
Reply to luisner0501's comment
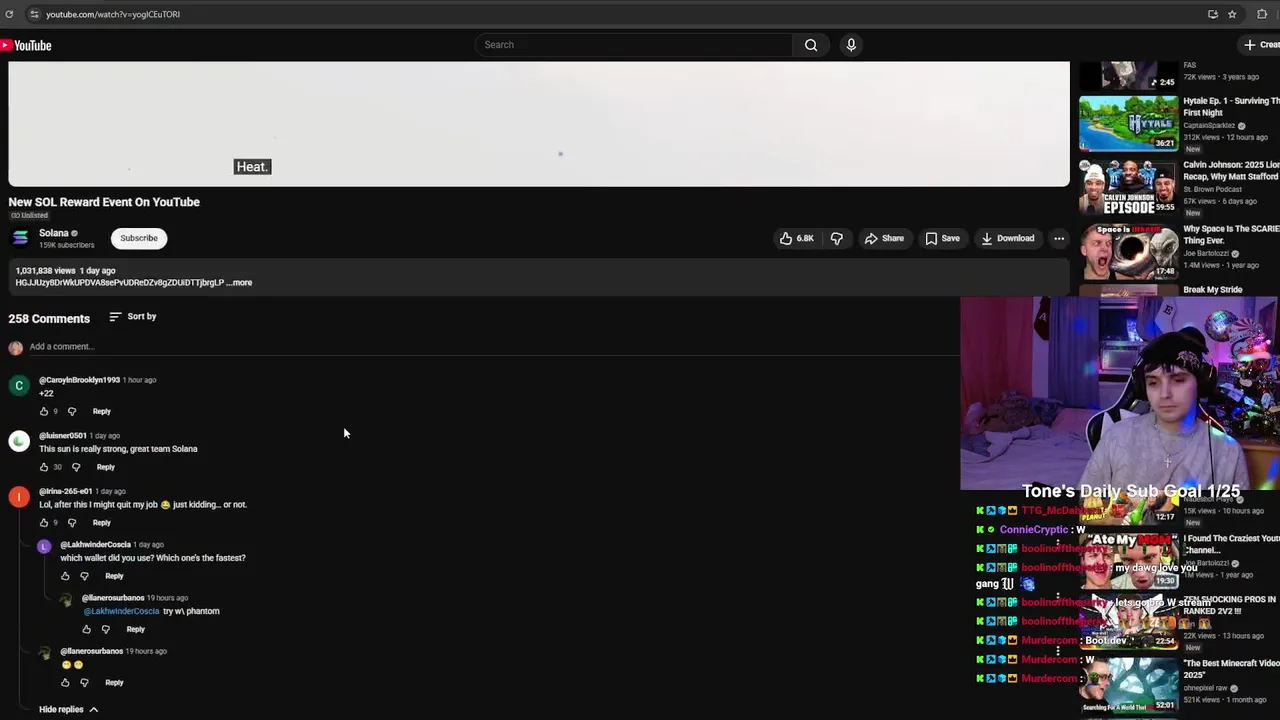click(x=106, y=468)
